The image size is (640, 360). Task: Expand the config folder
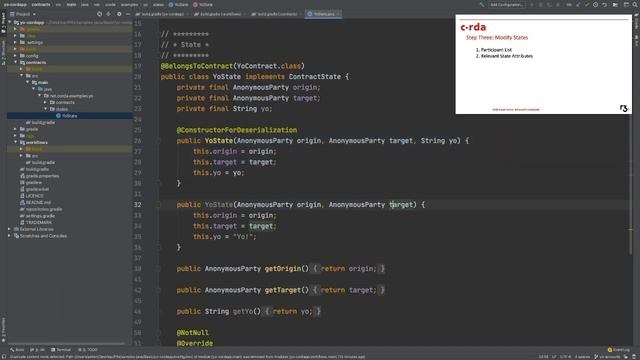click(16, 56)
